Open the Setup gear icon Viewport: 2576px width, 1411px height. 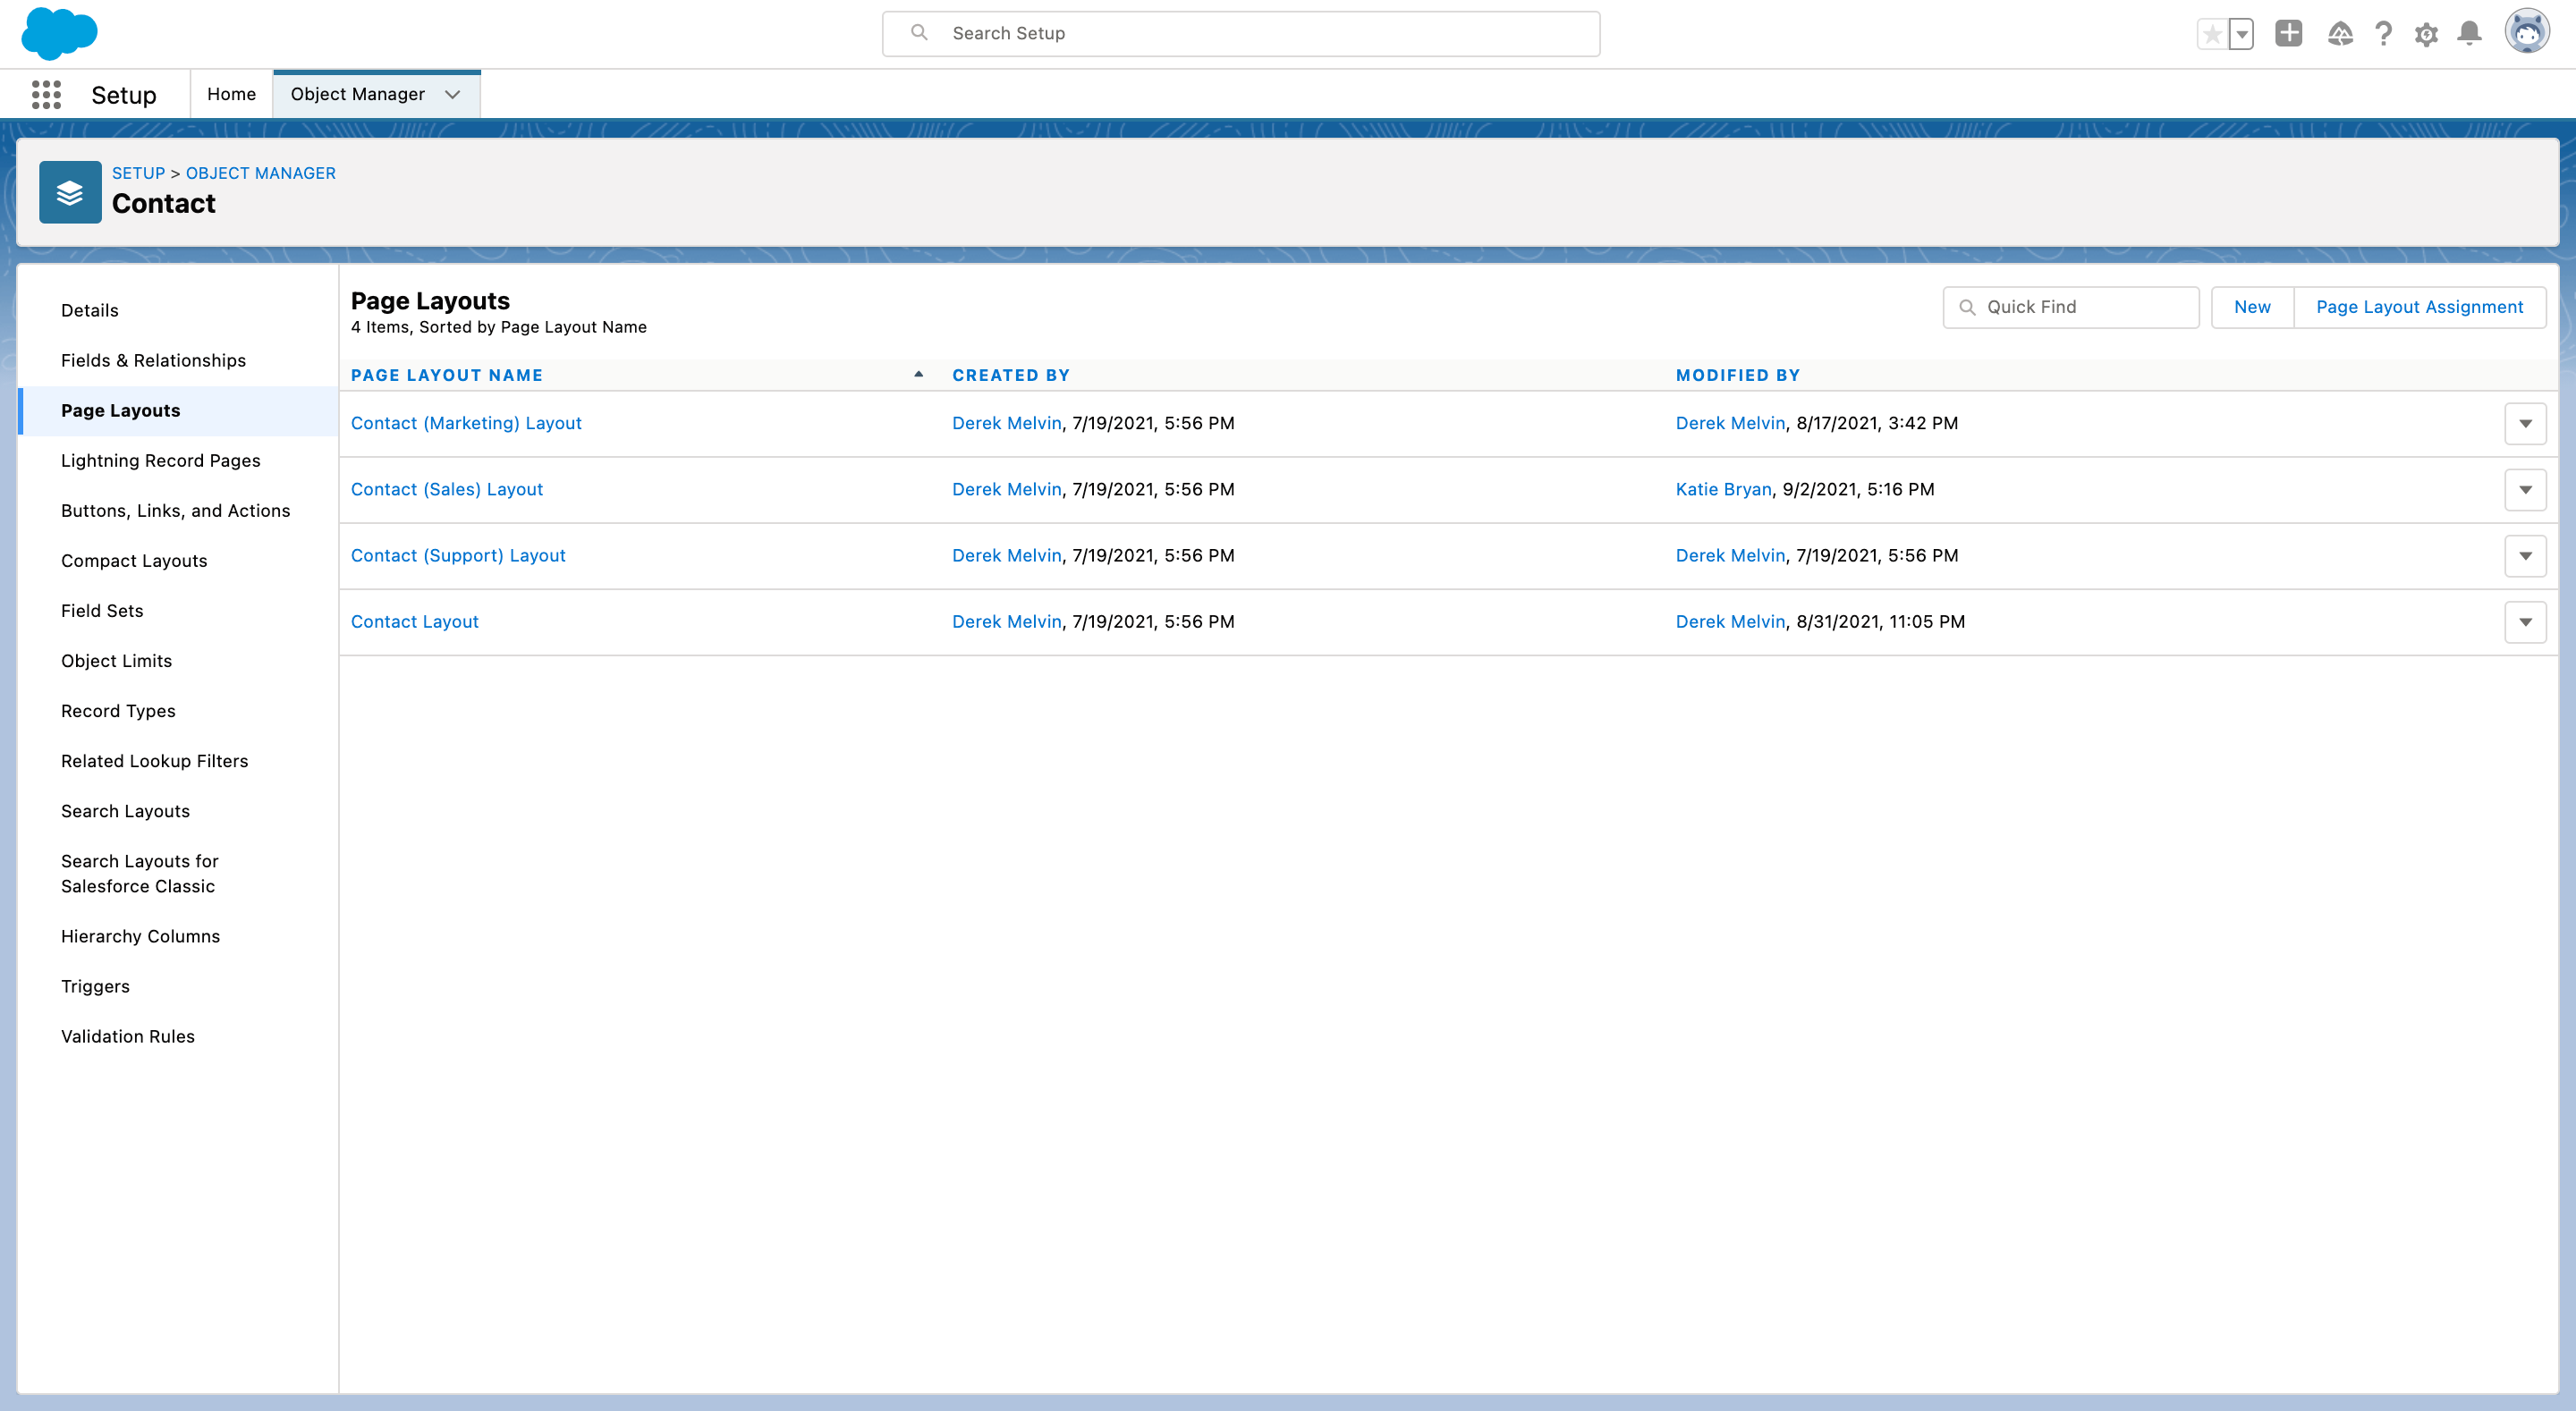pos(2427,33)
